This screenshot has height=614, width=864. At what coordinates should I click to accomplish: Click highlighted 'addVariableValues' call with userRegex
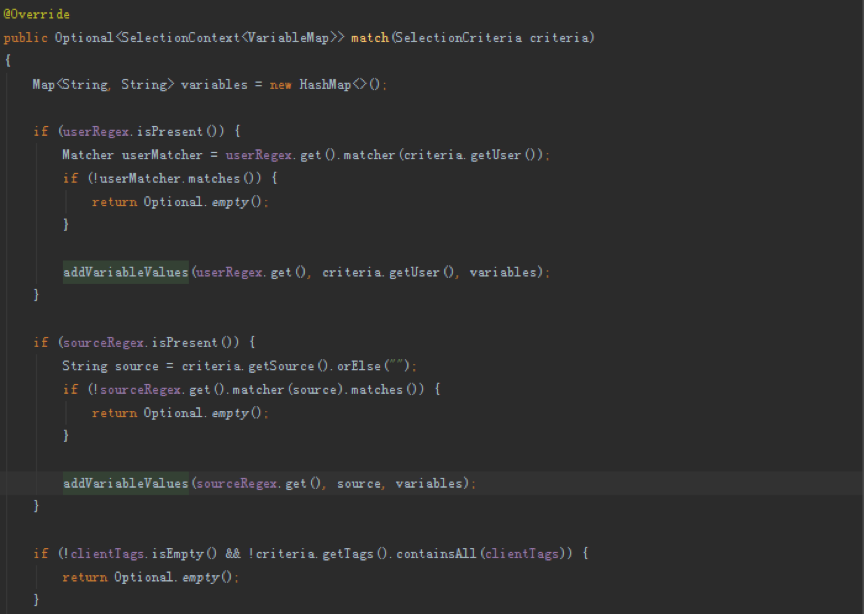pyautogui.click(x=126, y=272)
